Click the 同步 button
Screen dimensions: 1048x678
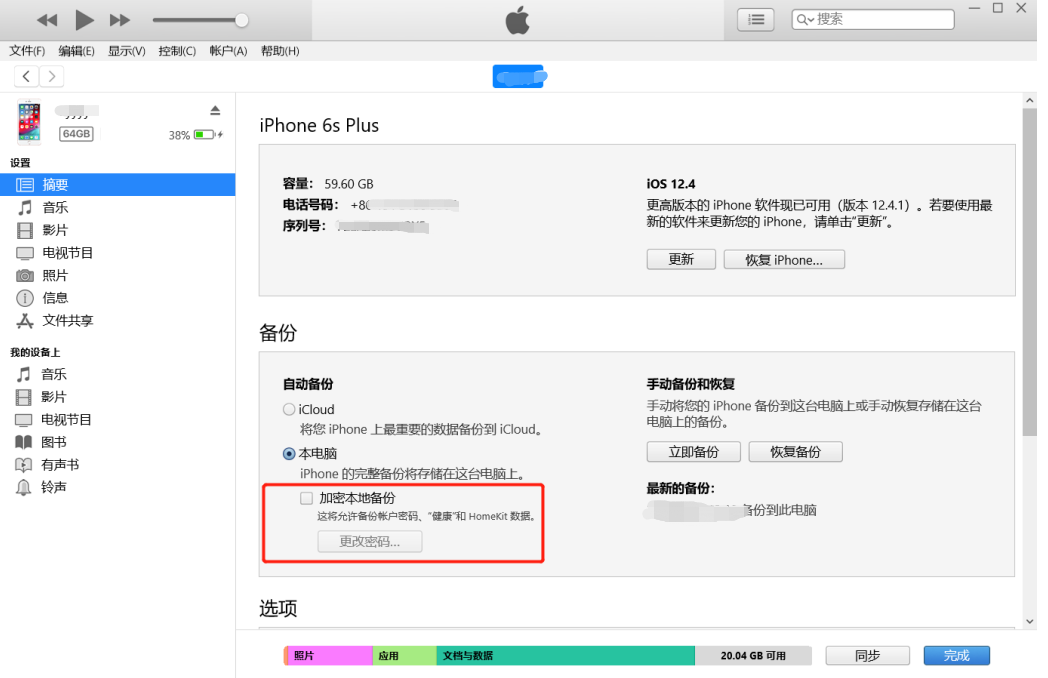868,656
